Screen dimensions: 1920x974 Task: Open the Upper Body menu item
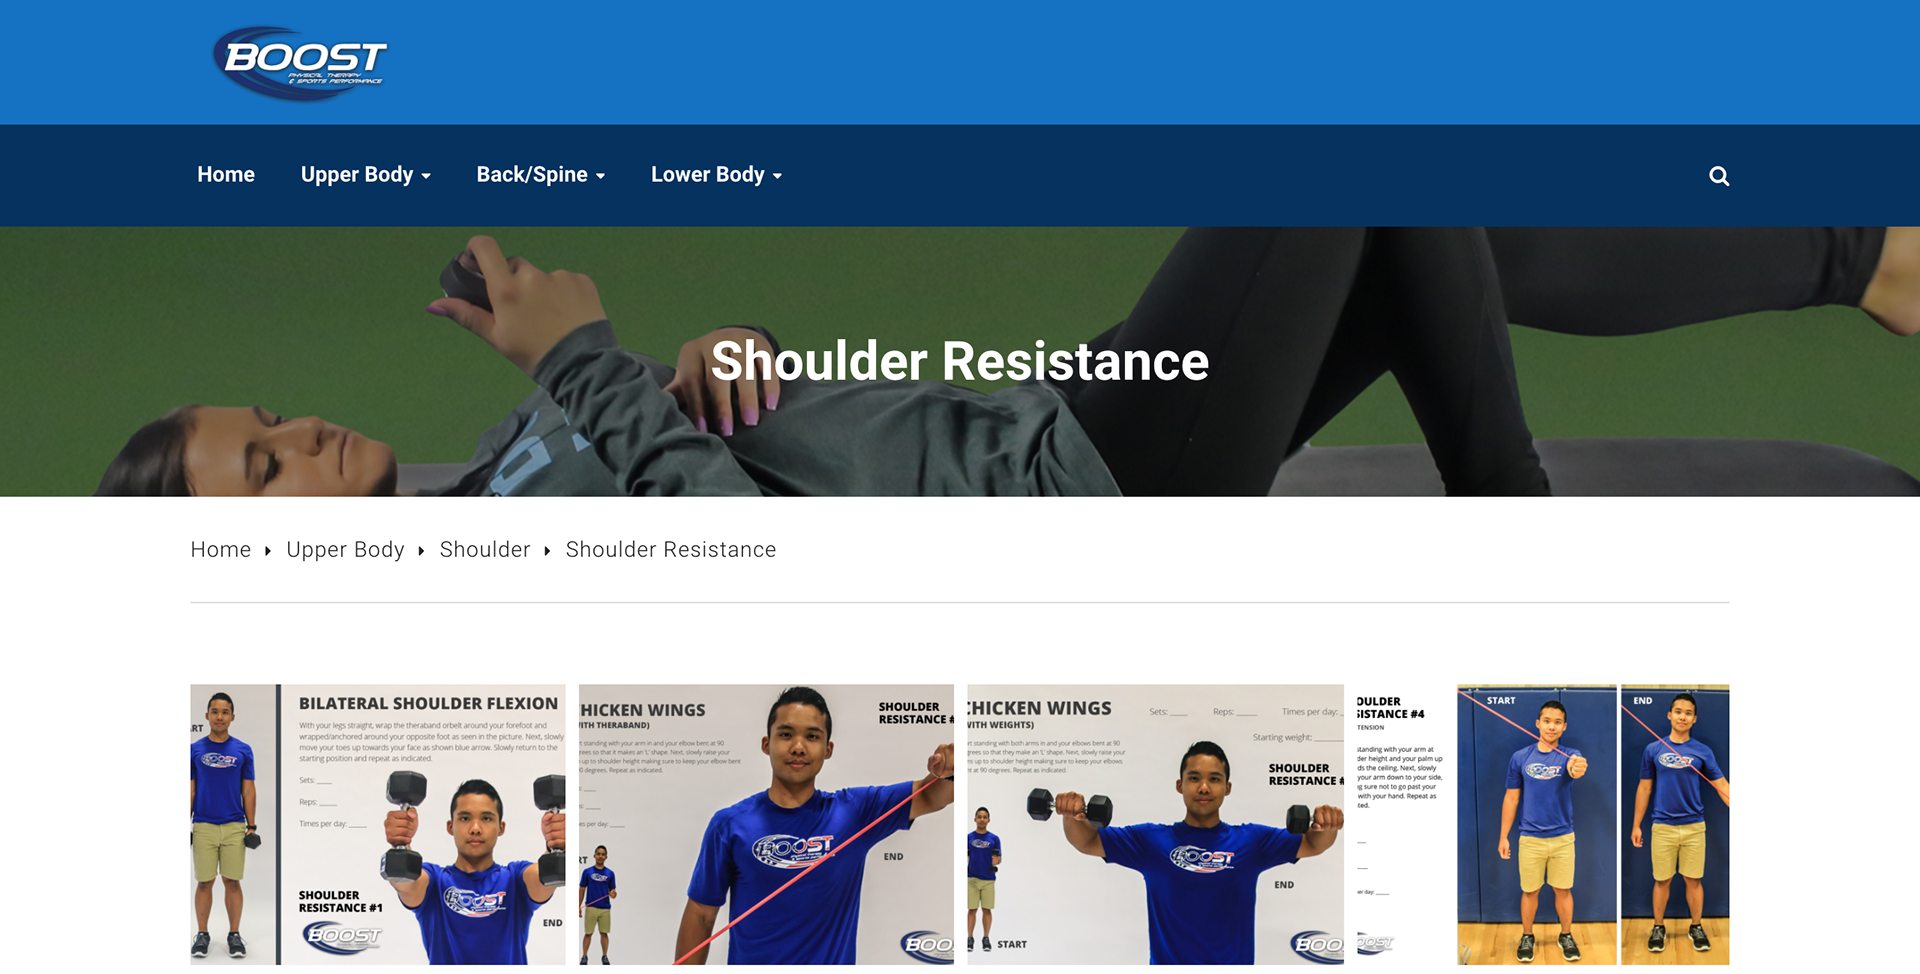[357, 175]
